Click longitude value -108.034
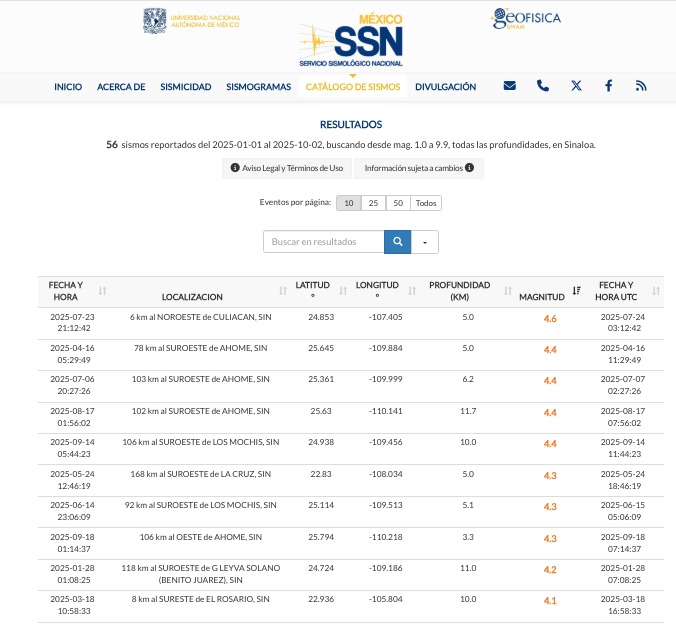 [385, 474]
